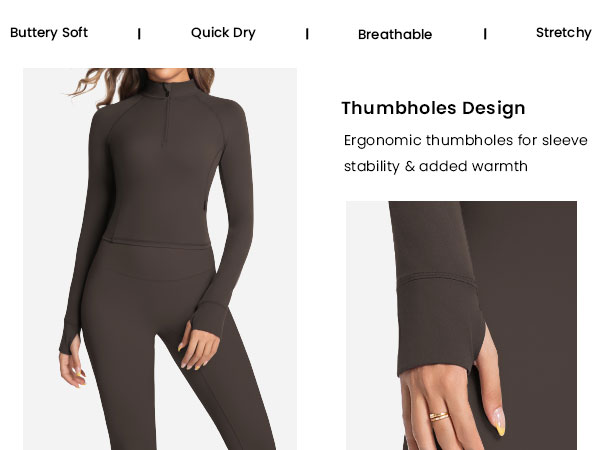Click the divider between Quick Dry and Breathable
Screen dimensions: 600x450
[x=307, y=34]
